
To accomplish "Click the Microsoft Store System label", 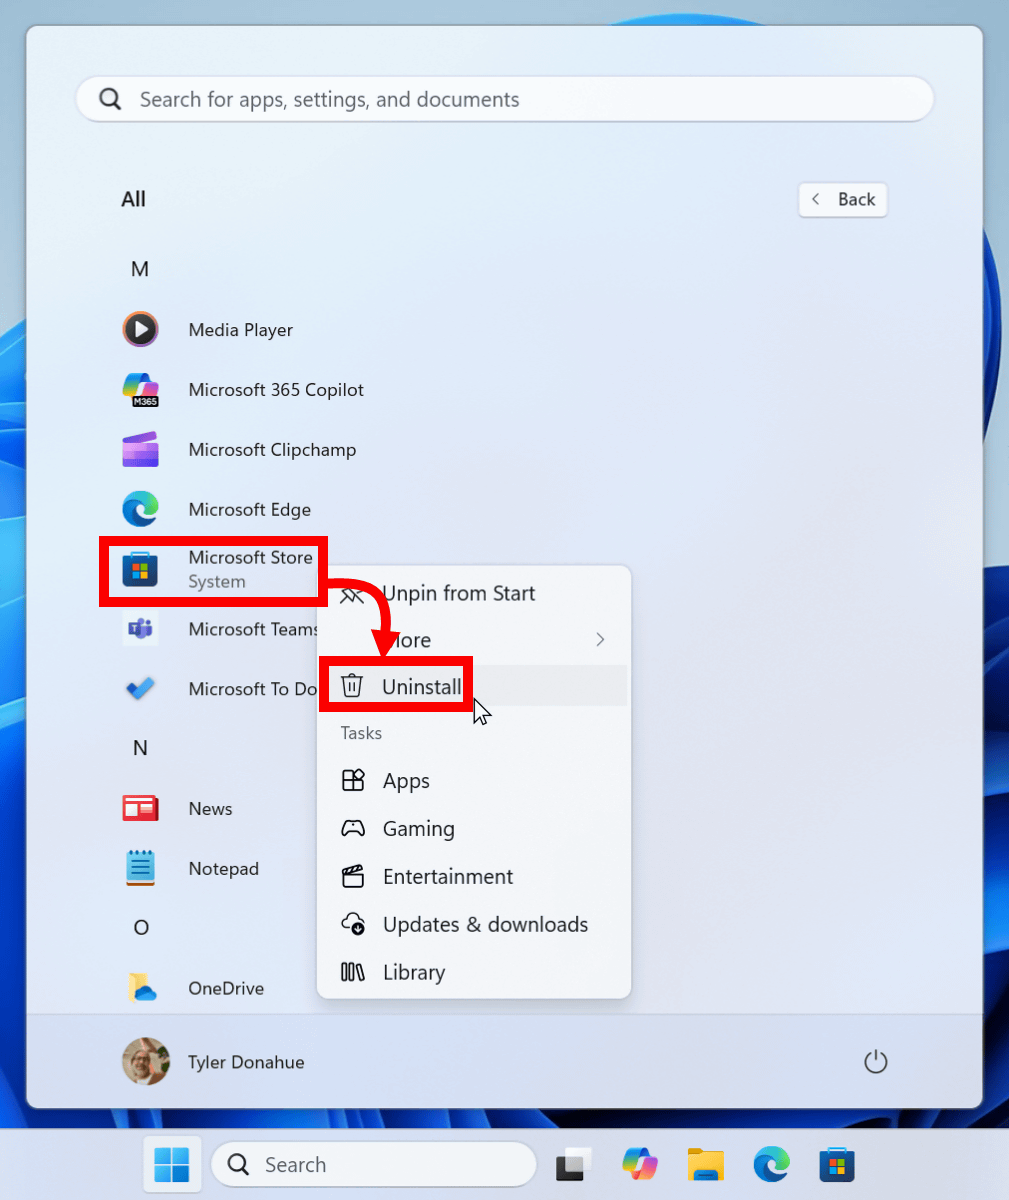I will pos(251,569).
